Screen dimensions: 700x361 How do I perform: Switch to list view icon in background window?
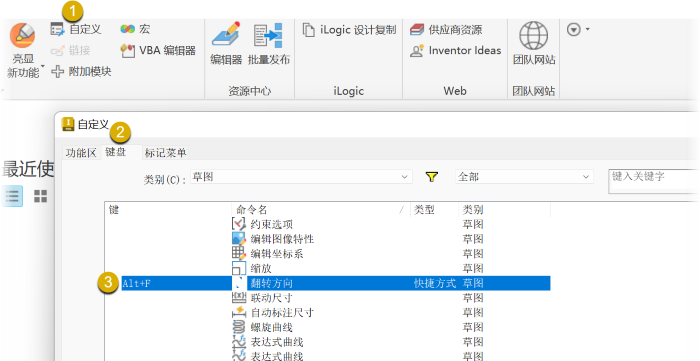12,195
